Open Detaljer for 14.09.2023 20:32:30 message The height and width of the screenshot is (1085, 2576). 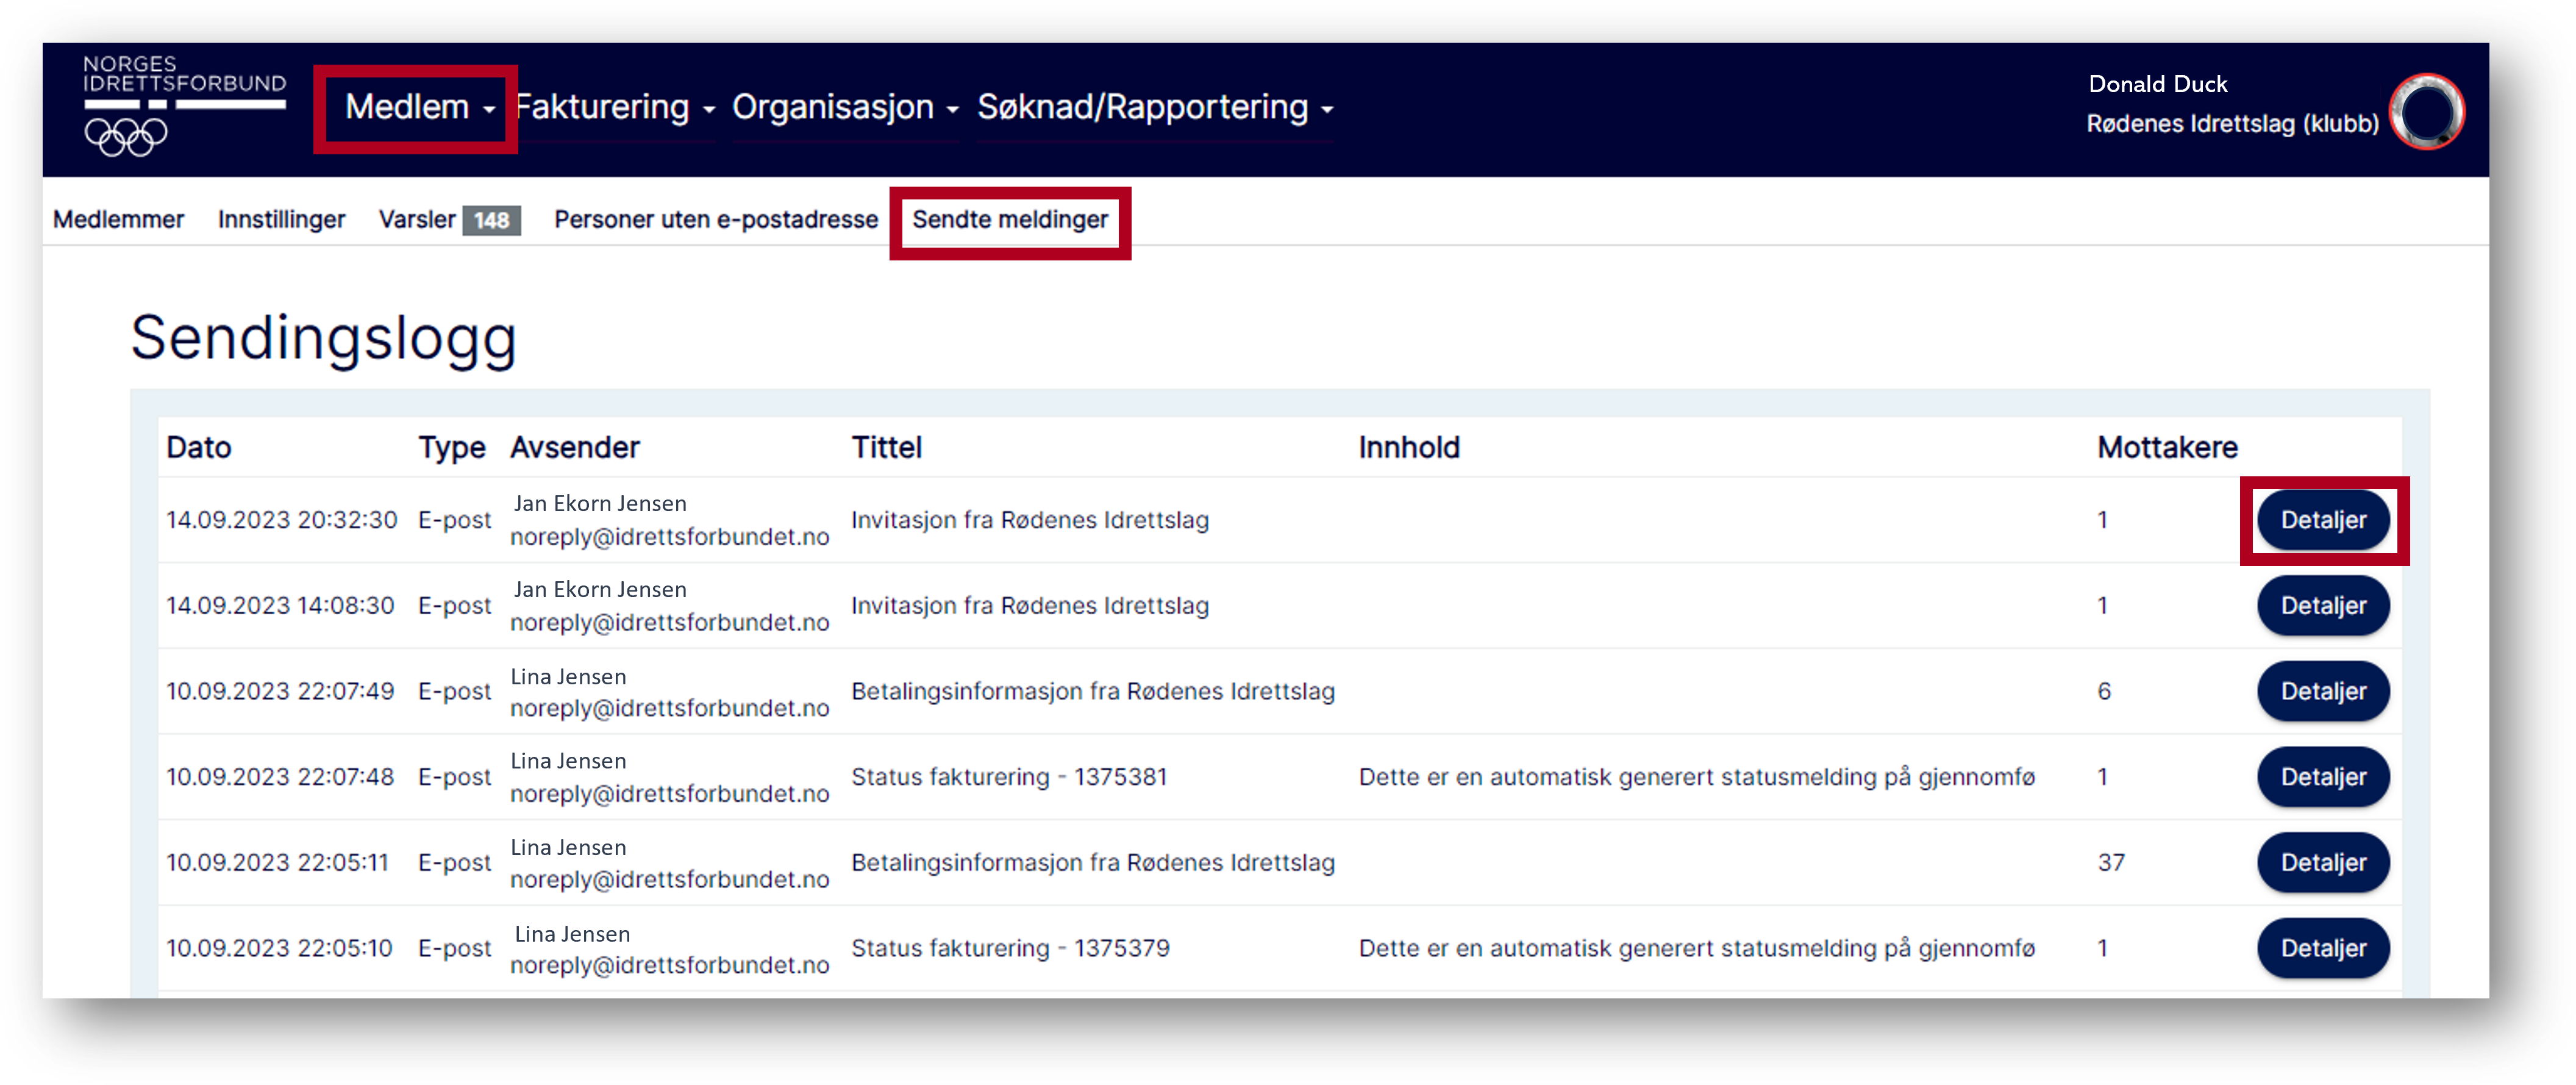click(2323, 520)
